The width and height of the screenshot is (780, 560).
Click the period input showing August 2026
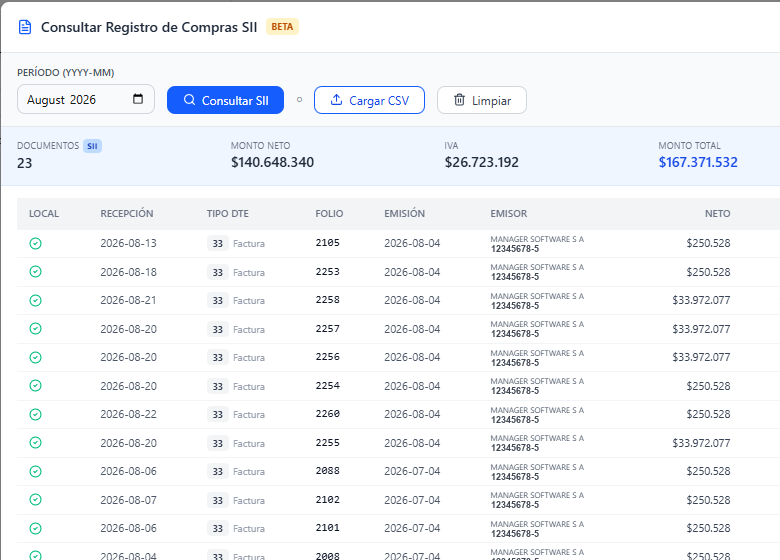click(x=86, y=99)
